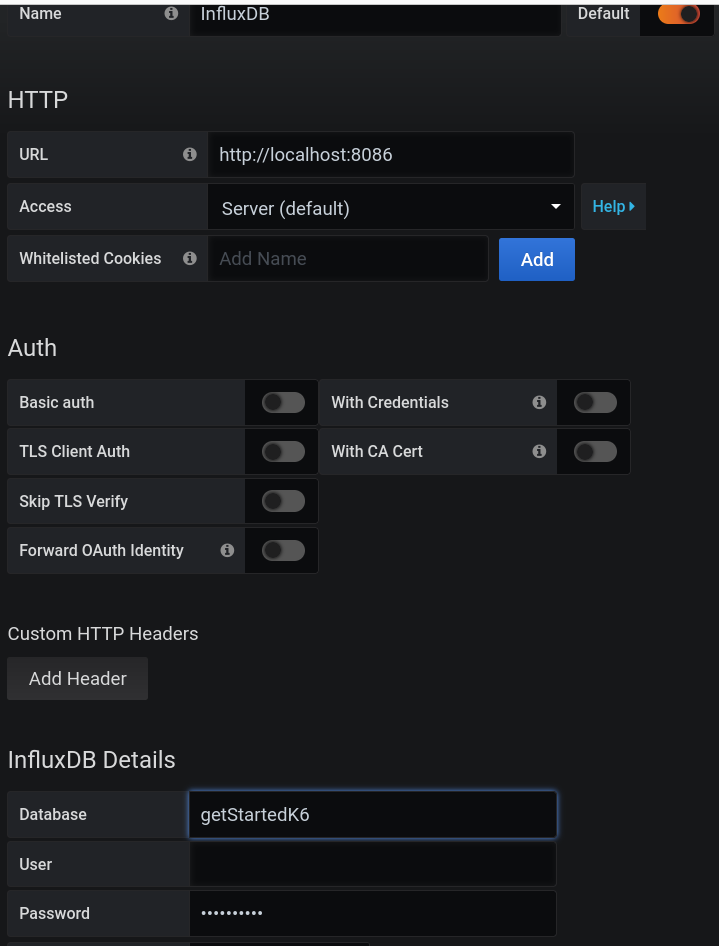Click the With CA Cert info icon

pyautogui.click(x=539, y=452)
